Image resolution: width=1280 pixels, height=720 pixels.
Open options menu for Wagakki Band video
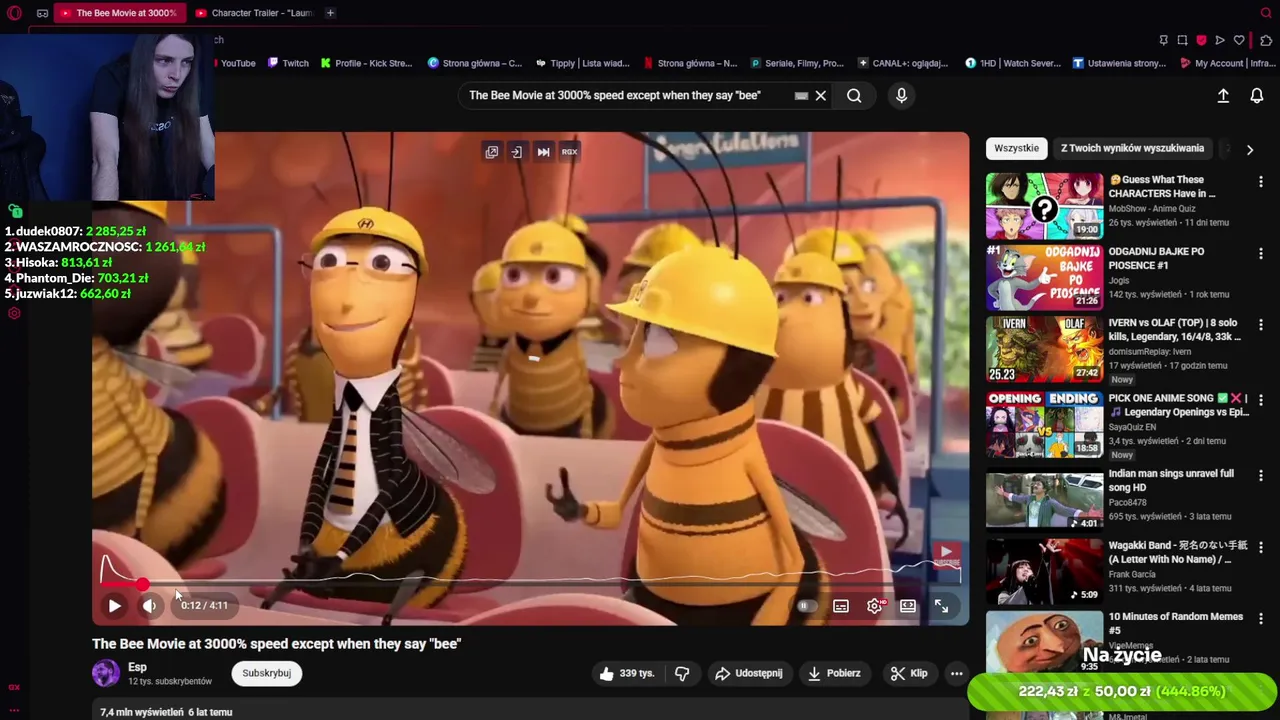click(1260, 548)
